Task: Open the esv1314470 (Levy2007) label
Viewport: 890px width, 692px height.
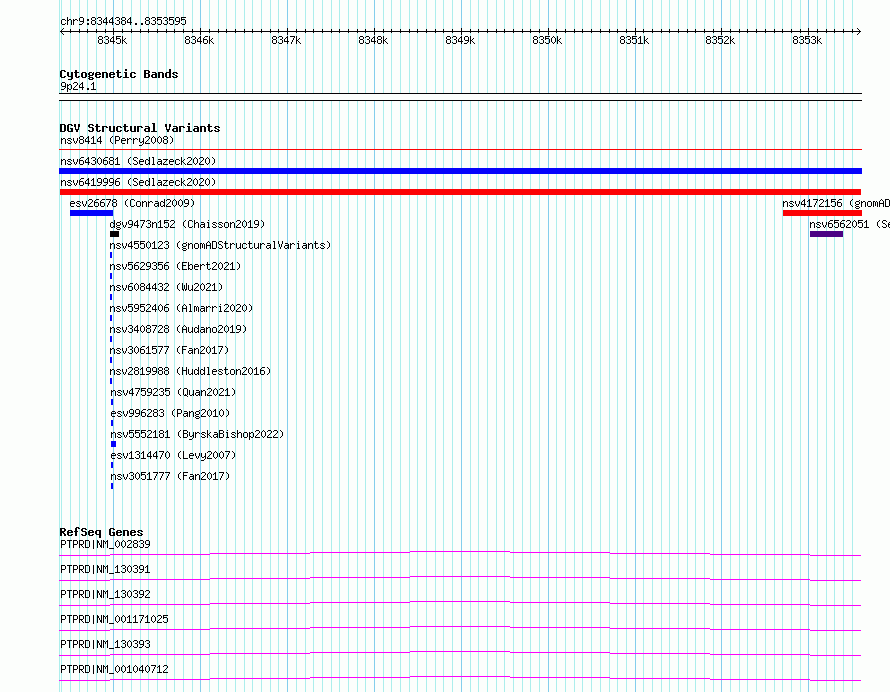Action: click(x=173, y=455)
